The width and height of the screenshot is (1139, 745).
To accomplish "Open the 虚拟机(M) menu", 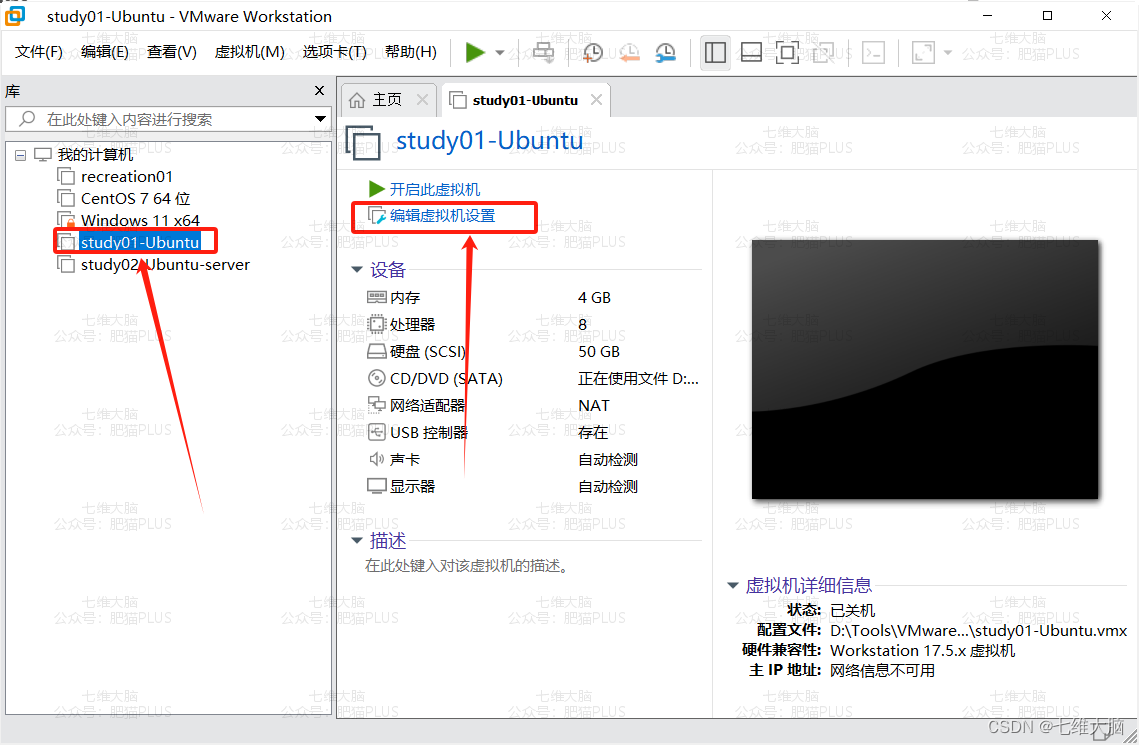I will coord(249,52).
